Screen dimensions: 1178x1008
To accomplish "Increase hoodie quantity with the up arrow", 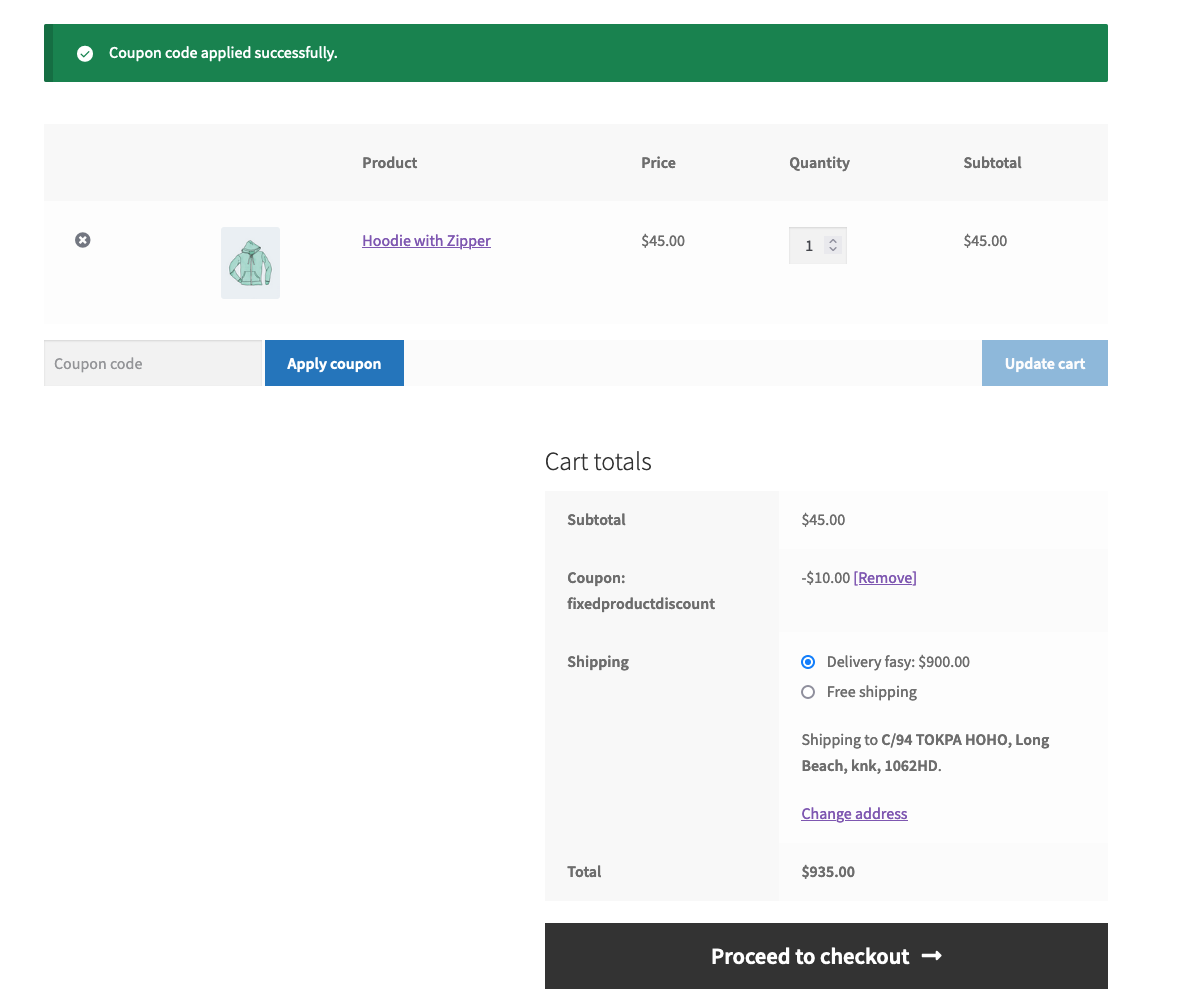I will [x=831, y=239].
